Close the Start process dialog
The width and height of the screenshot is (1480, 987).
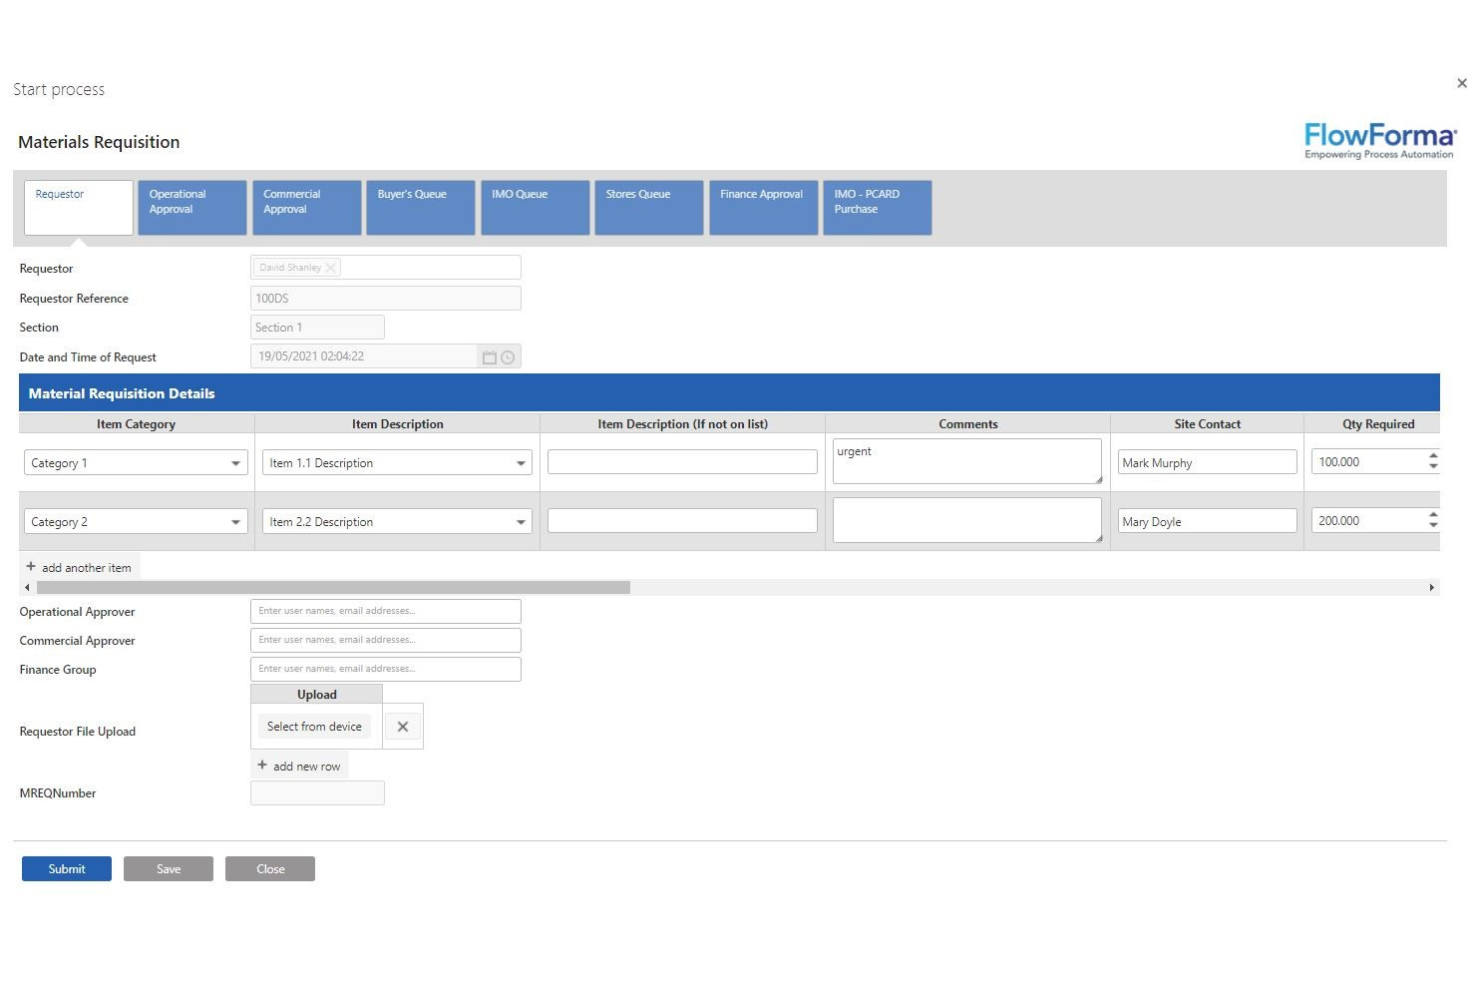tap(1461, 83)
